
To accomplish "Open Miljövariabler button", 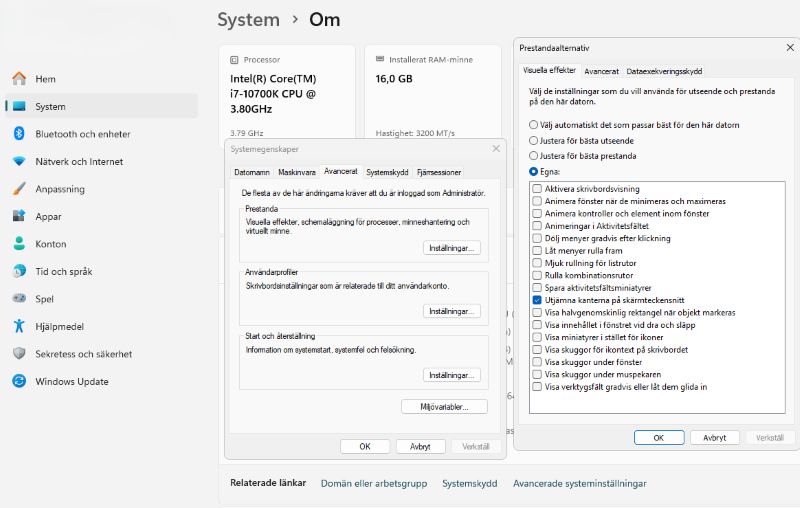I will [444, 407].
